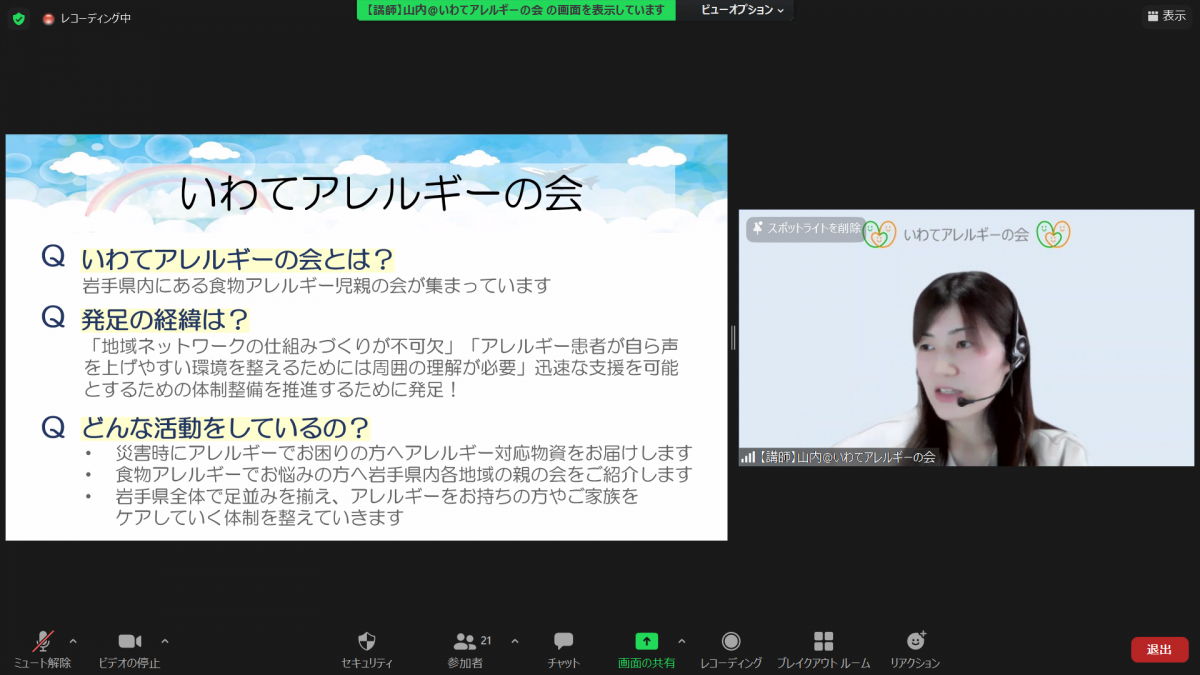Open the チャット chat panel

point(563,649)
